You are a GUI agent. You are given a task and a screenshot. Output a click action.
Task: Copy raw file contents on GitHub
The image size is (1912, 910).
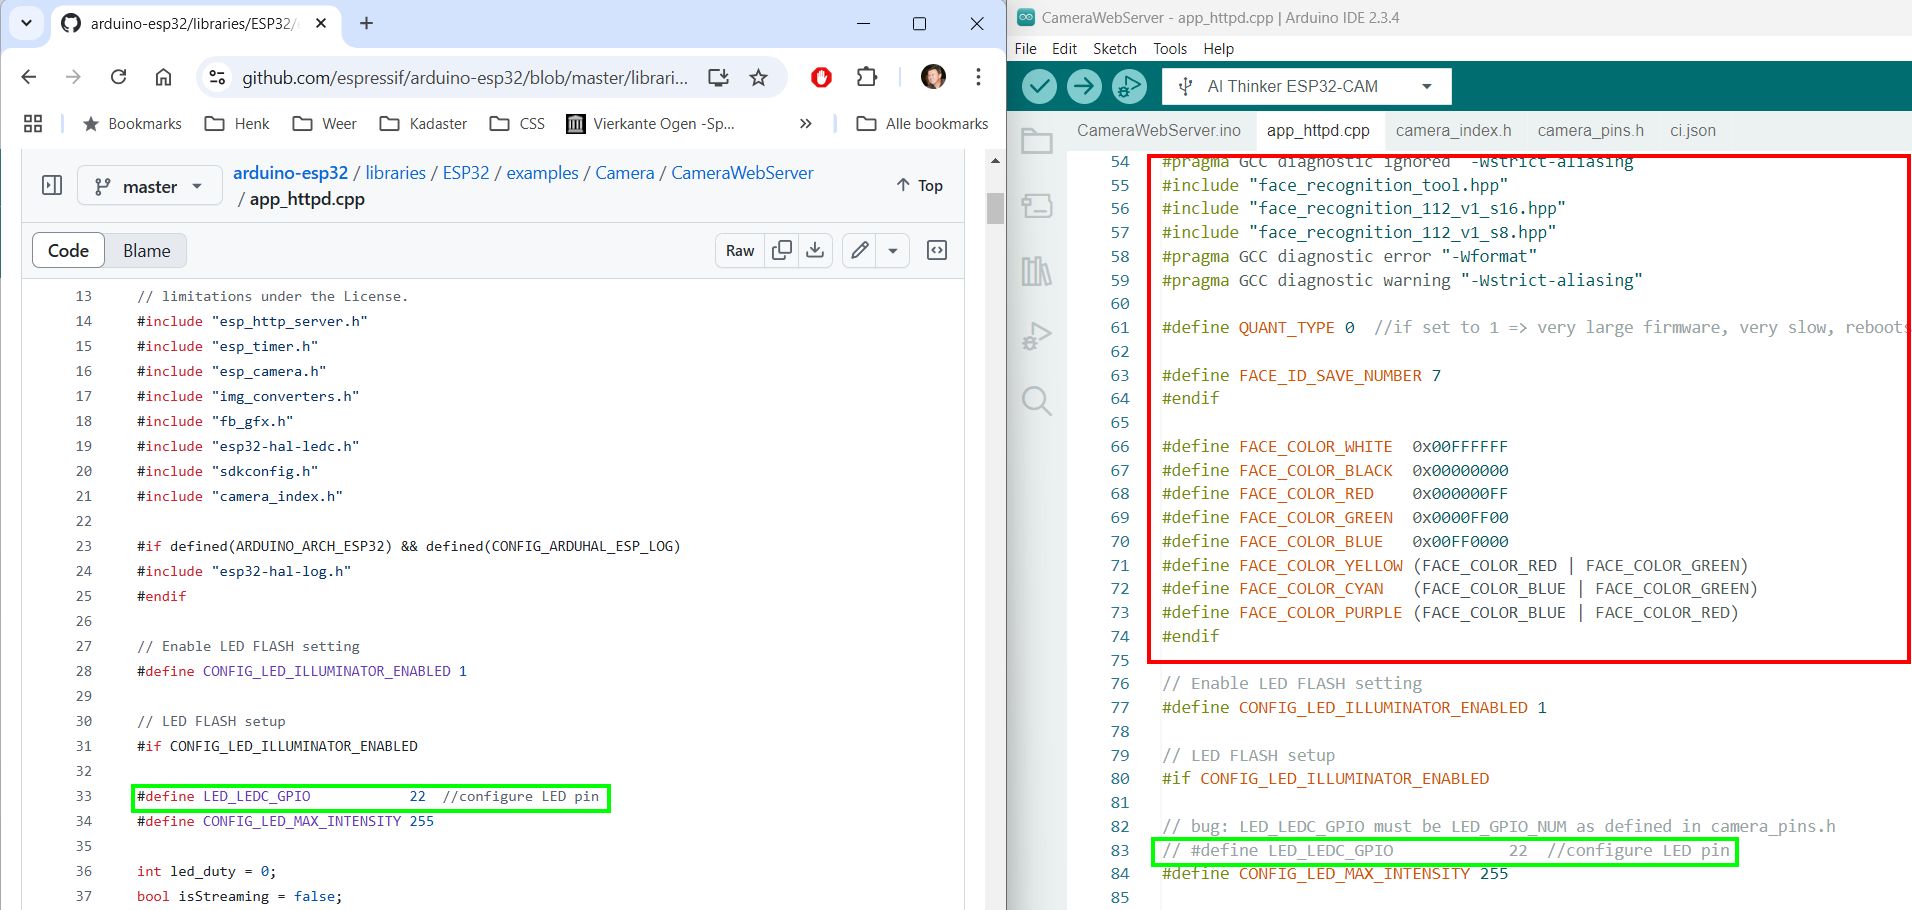pos(782,250)
